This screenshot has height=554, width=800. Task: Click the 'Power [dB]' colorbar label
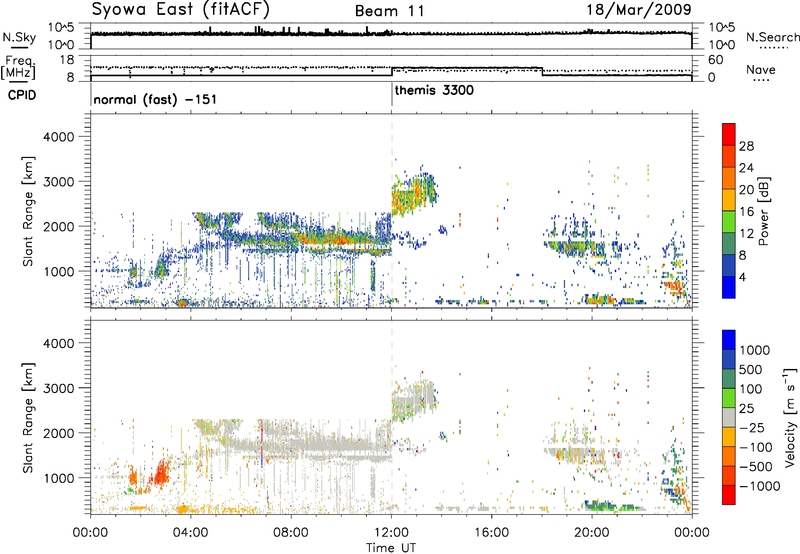[763, 211]
